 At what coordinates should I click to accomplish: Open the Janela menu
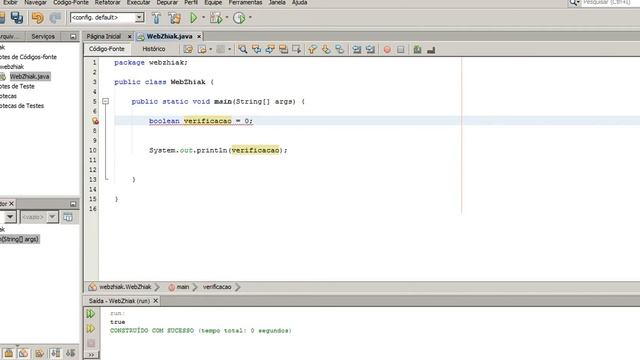[x=277, y=2]
